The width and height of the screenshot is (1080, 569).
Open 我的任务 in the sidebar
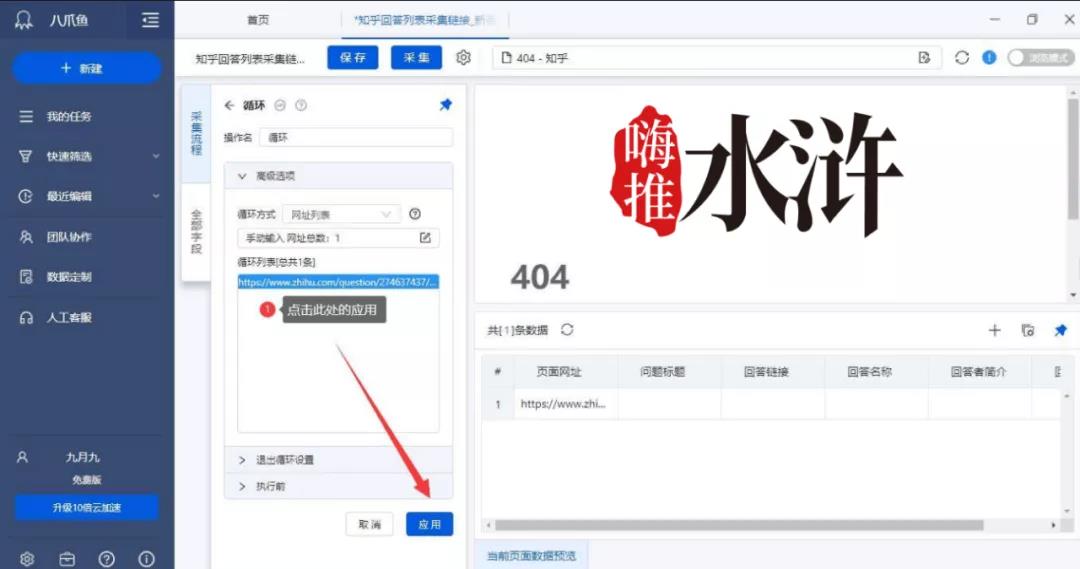tap(69, 116)
